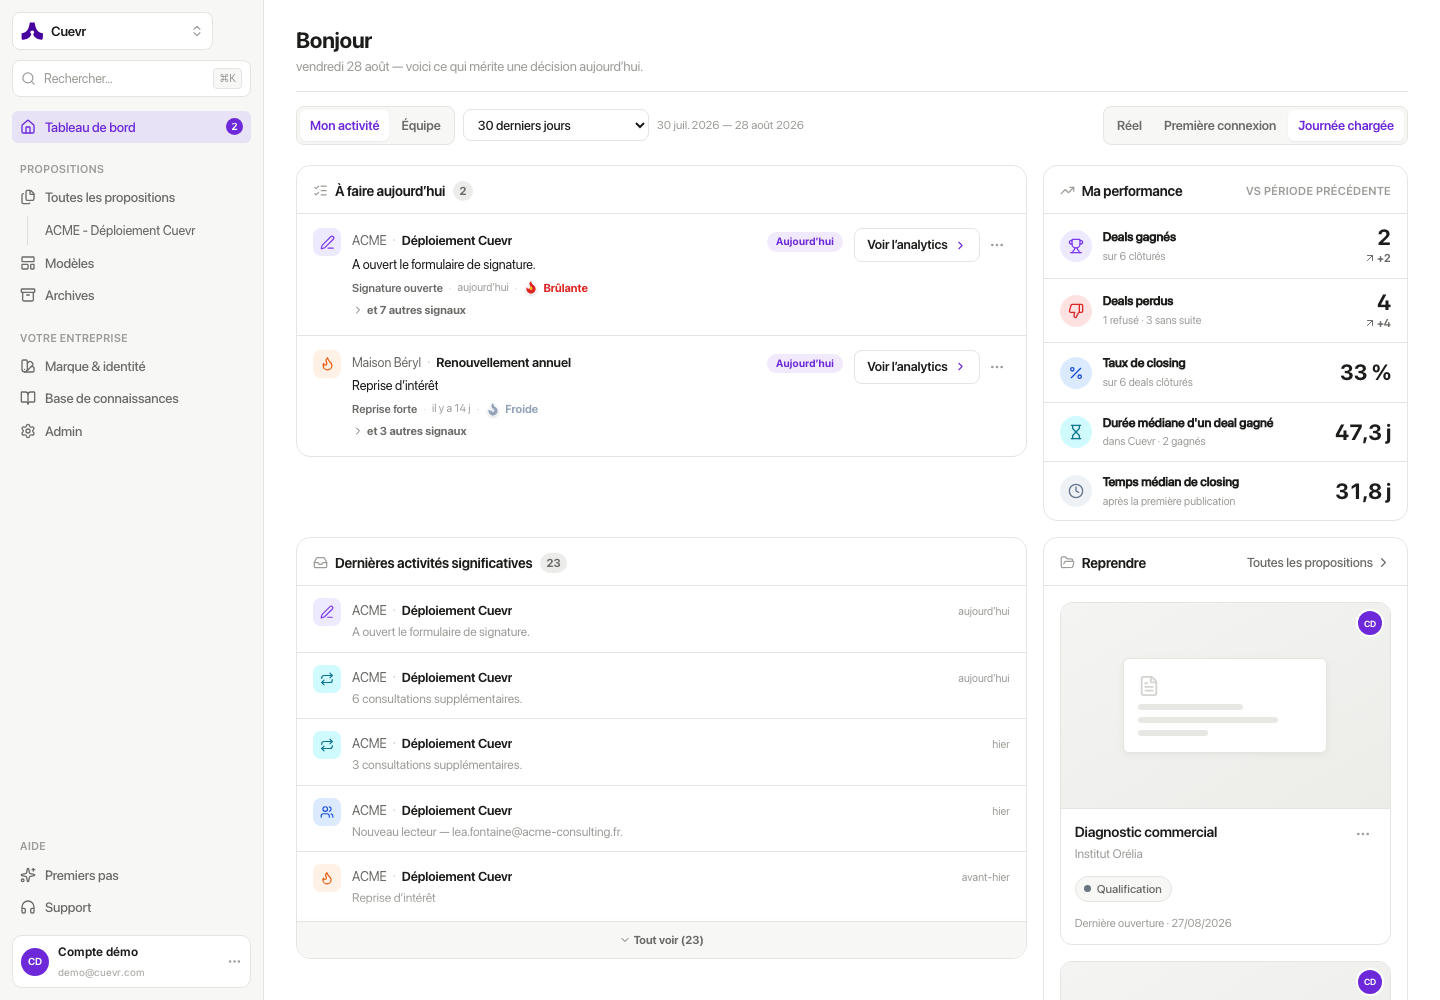Click the Archives box icon
Screen dimensions: 1440x1000
click(x=28, y=295)
